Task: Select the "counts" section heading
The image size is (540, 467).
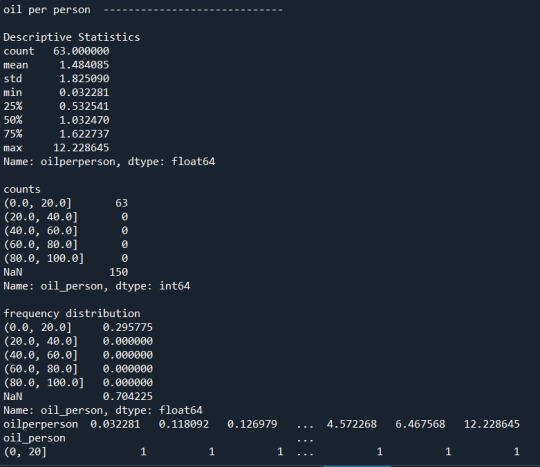Action: click(22, 189)
